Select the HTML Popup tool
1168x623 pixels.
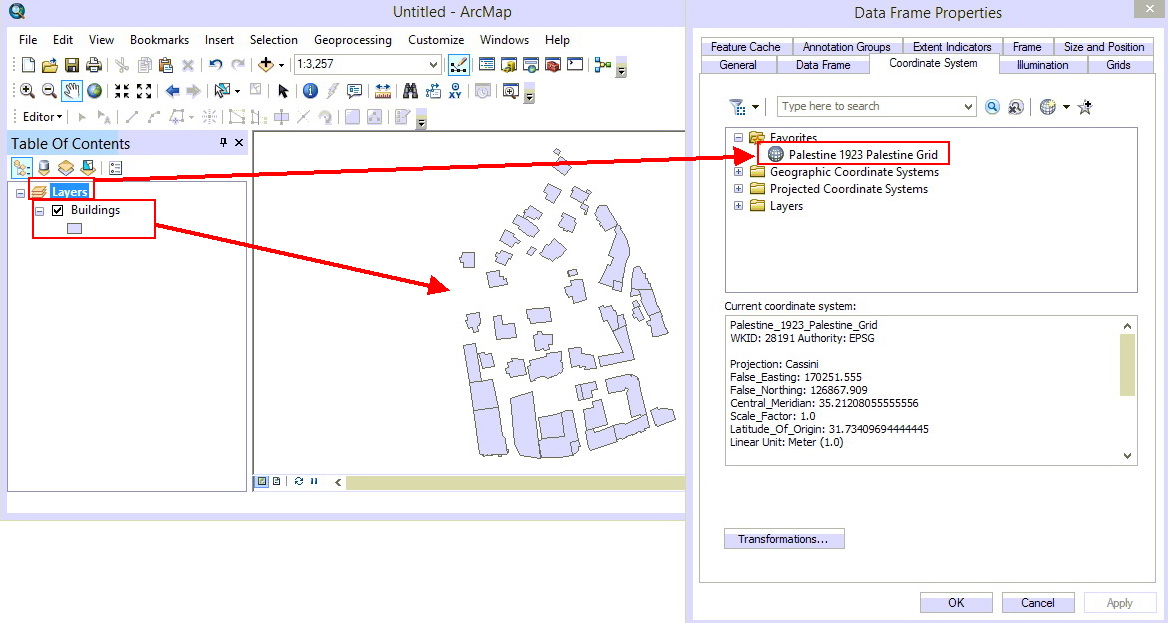click(355, 91)
